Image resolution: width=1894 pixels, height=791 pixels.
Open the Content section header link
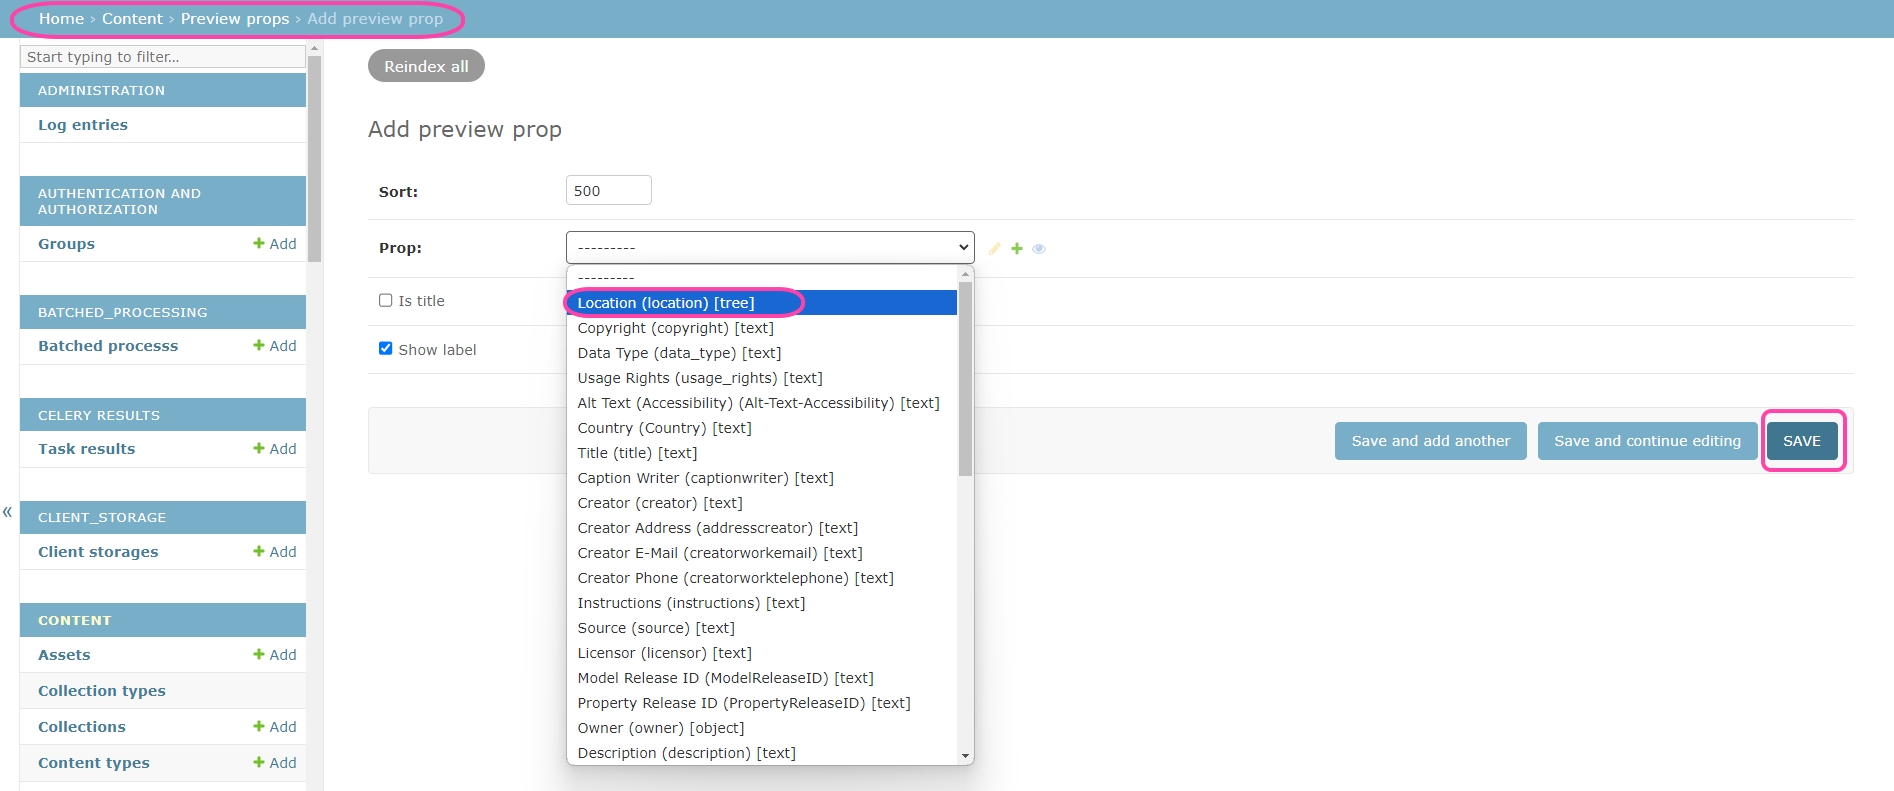click(75, 620)
